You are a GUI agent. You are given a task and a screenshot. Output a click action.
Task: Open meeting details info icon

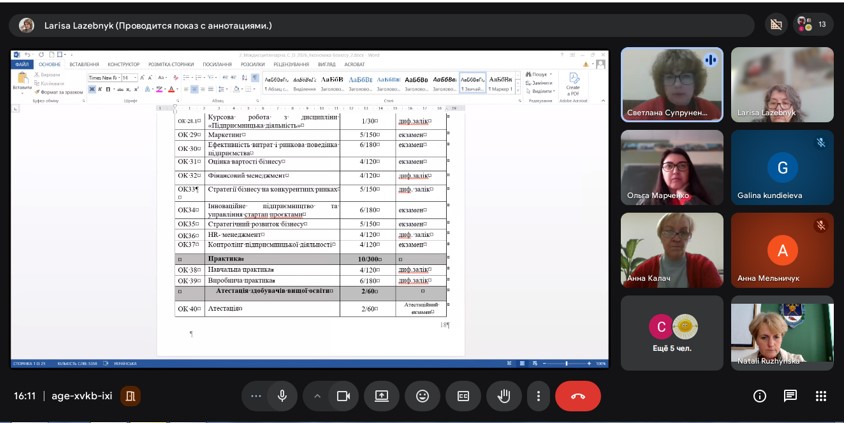point(760,396)
